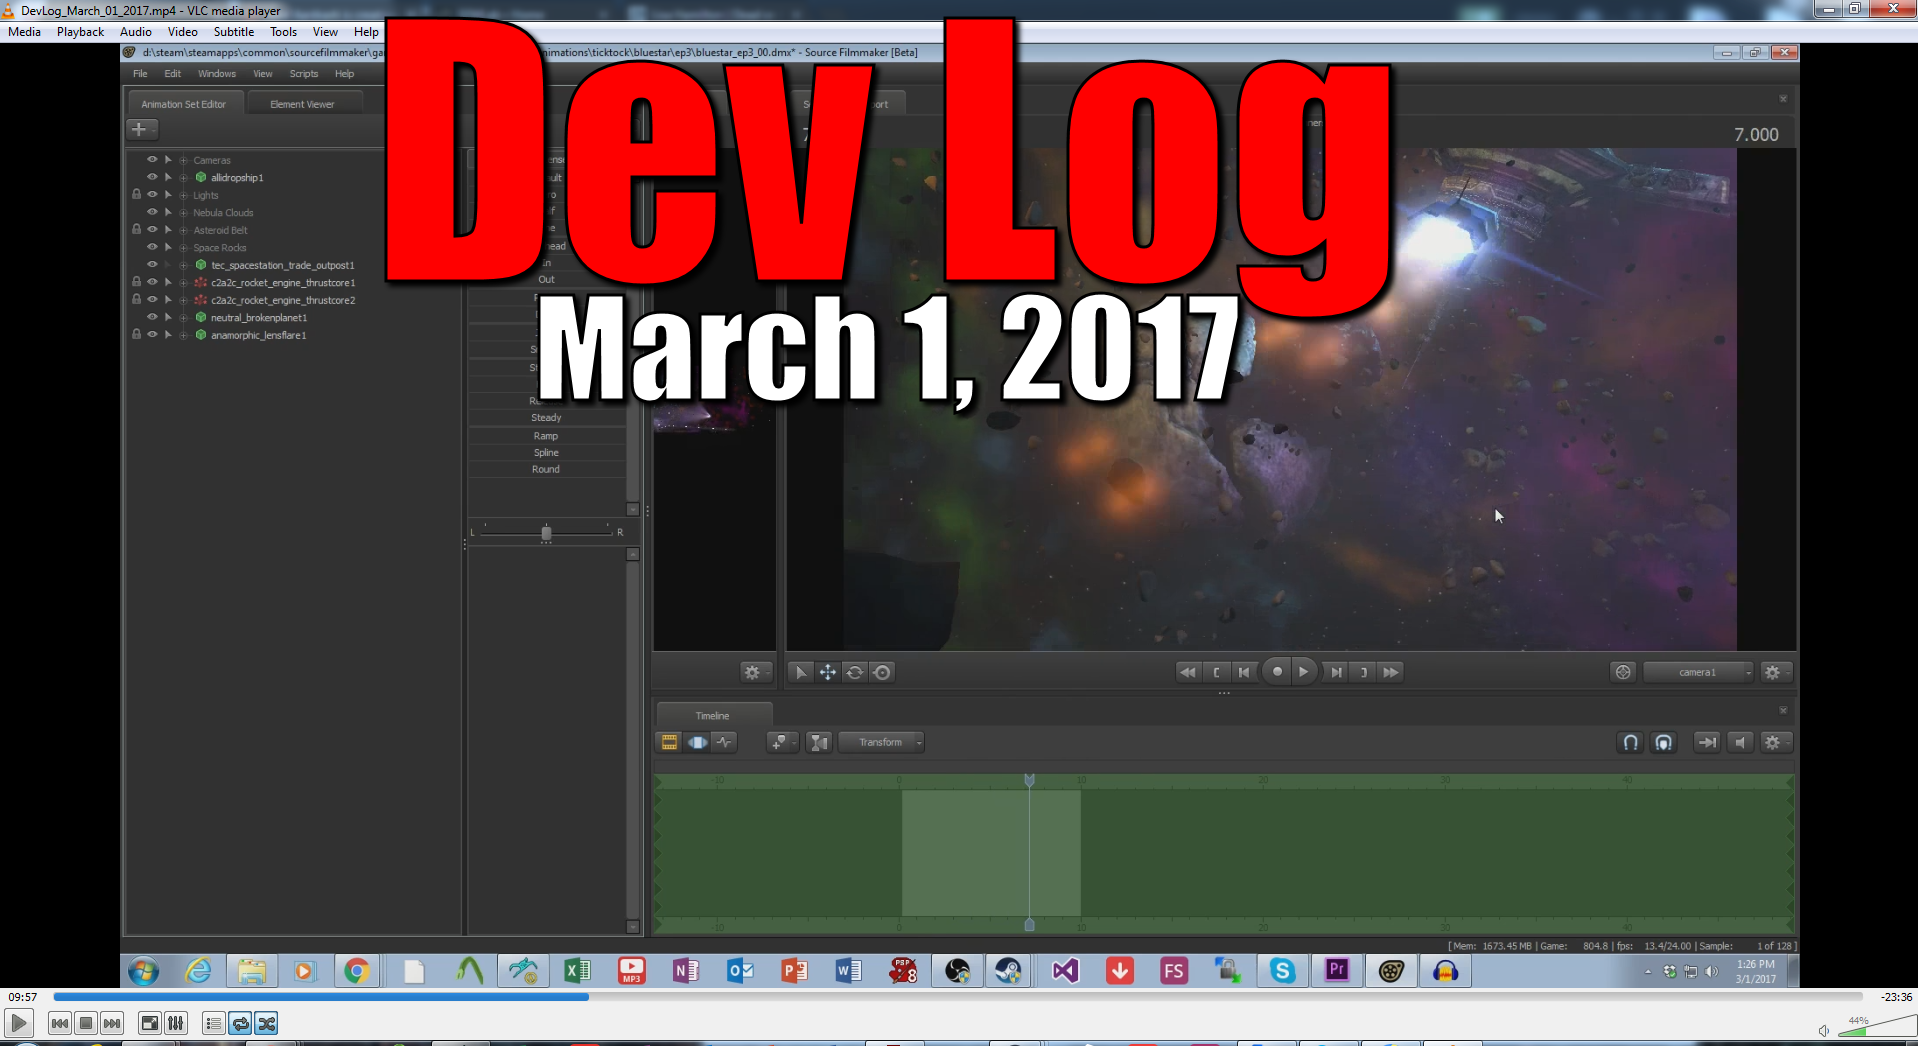Open Source Filmmaker Scripts menu
The image size is (1918, 1046).
point(304,74)
